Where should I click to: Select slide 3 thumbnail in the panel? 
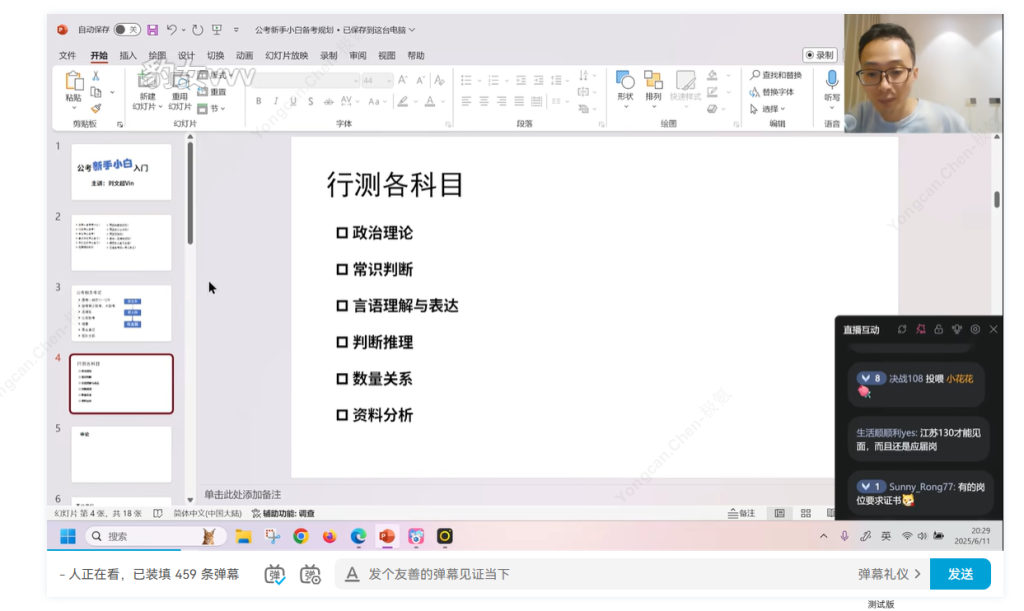(121, 313)
